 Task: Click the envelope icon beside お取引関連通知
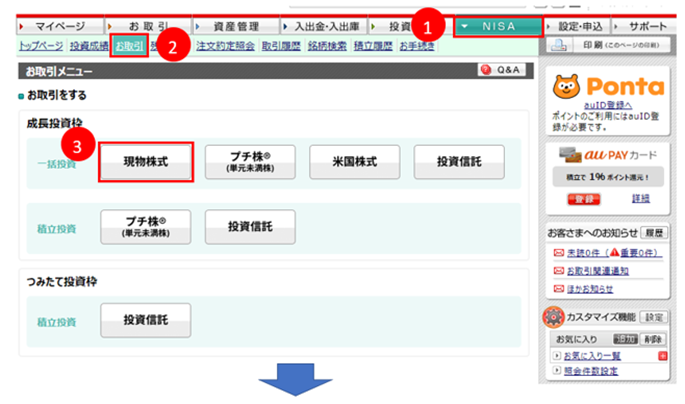559,271
